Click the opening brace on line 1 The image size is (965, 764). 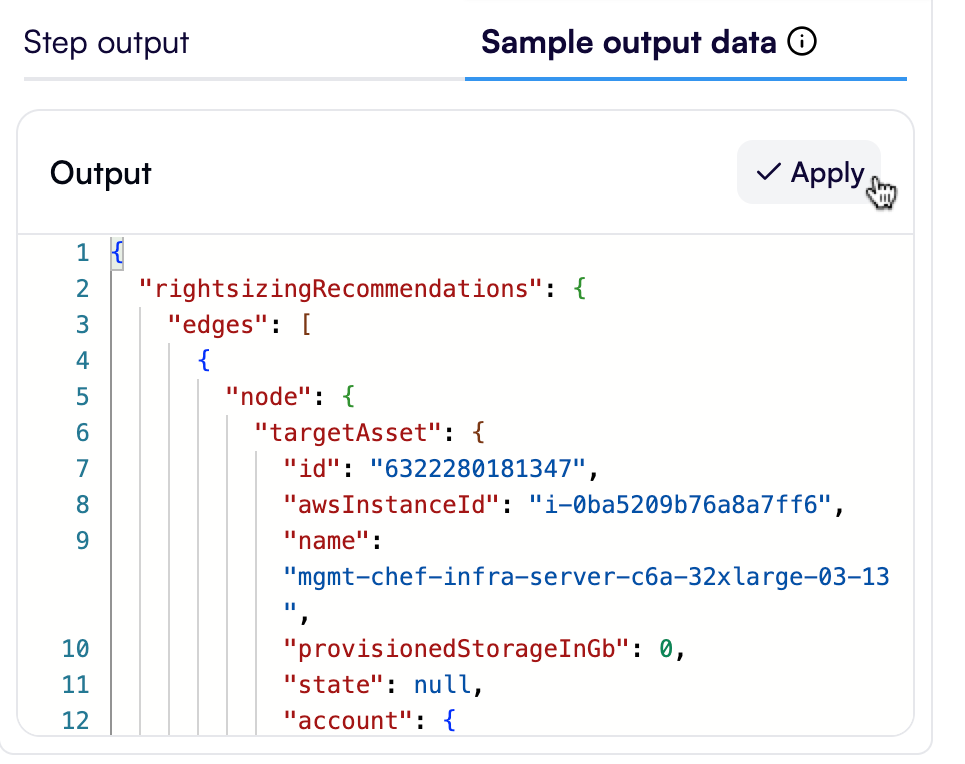pyautogui.click(x=118, y=252)
